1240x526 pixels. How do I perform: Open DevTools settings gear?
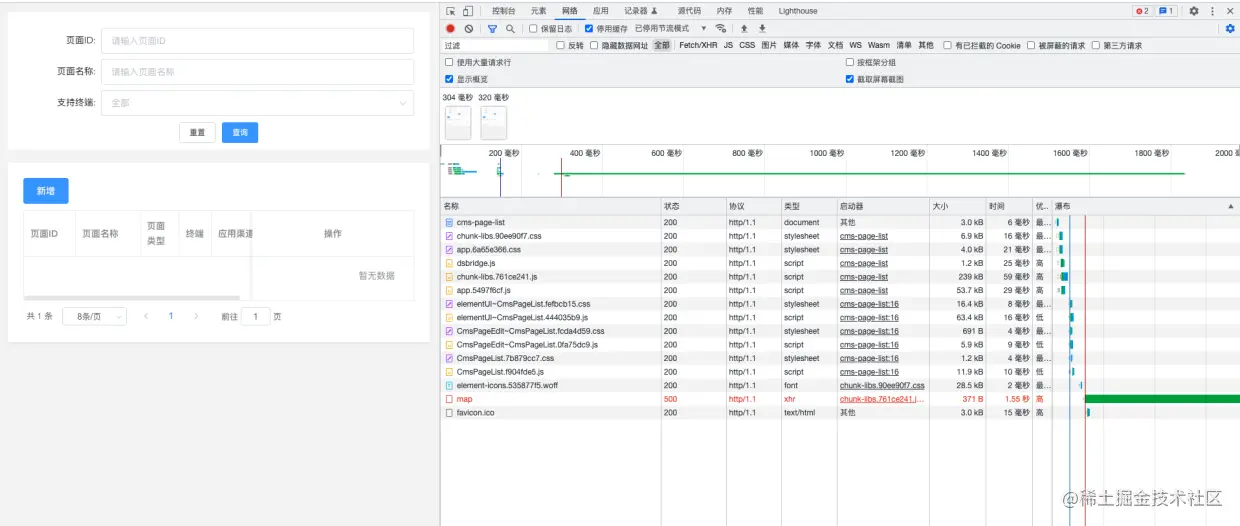point(1193,11)
